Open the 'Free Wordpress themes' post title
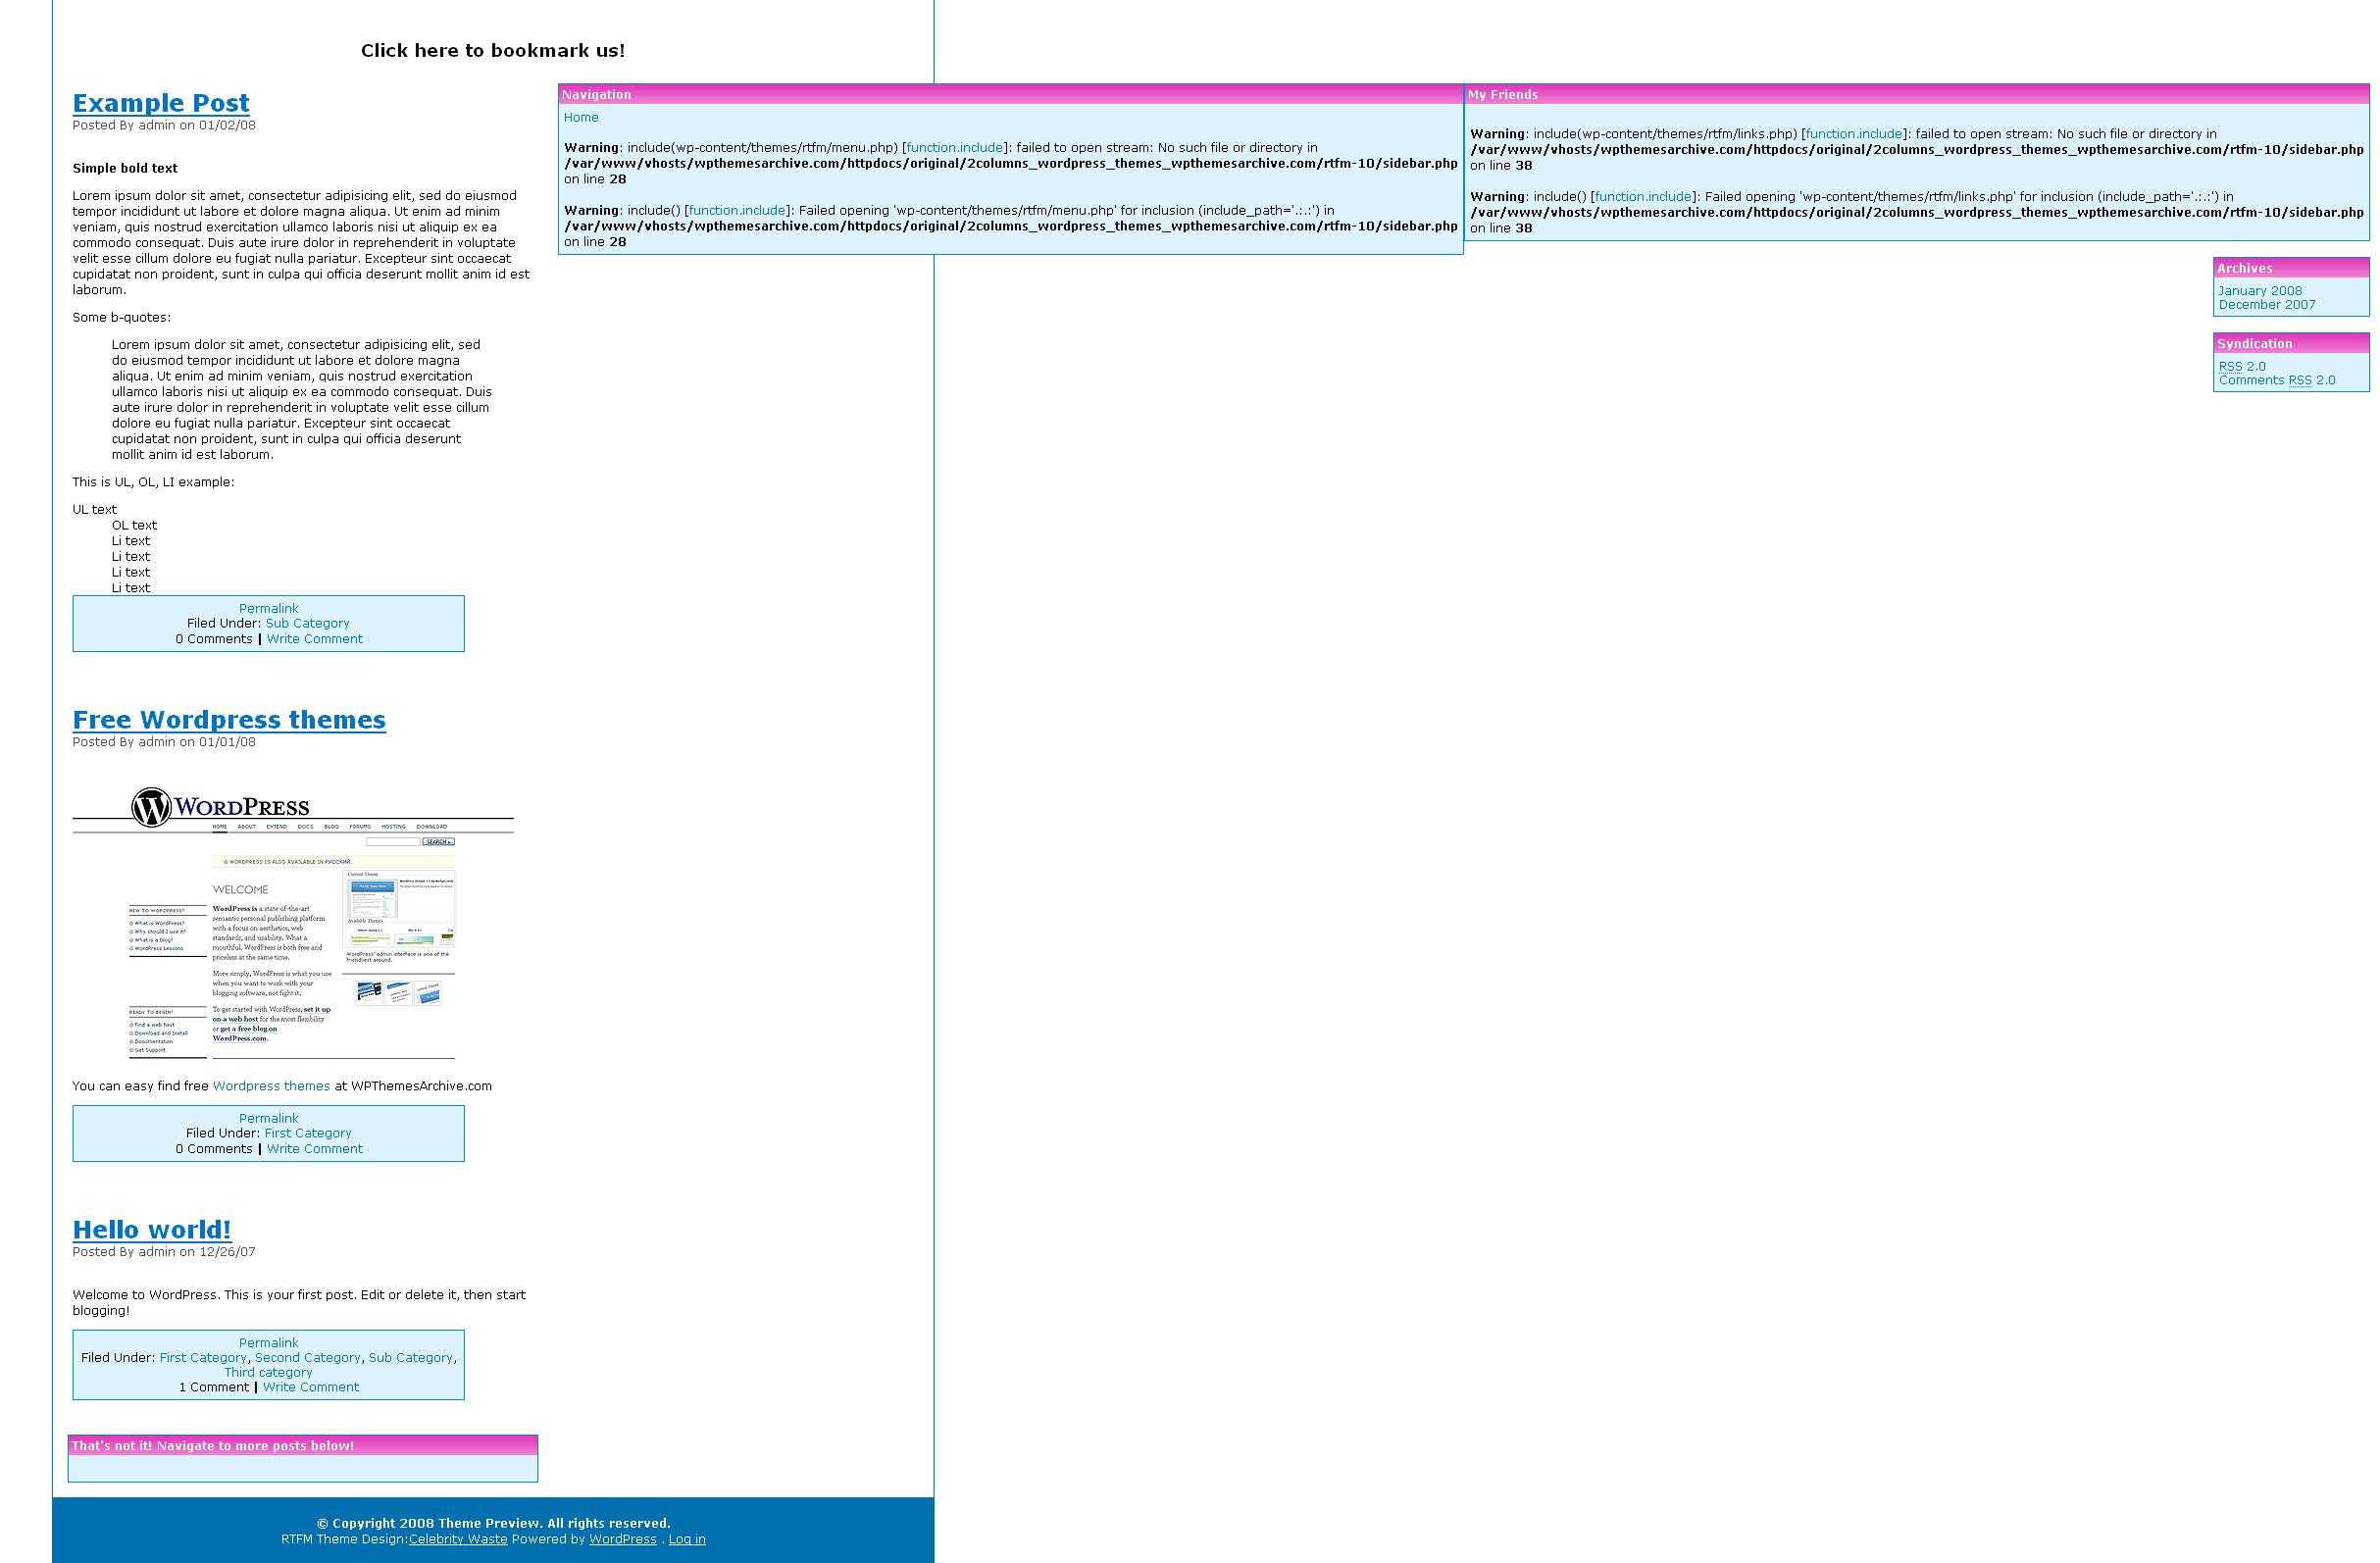Image resolution: width=2380 pixels, height=1563 pixels. pos(229,720)
